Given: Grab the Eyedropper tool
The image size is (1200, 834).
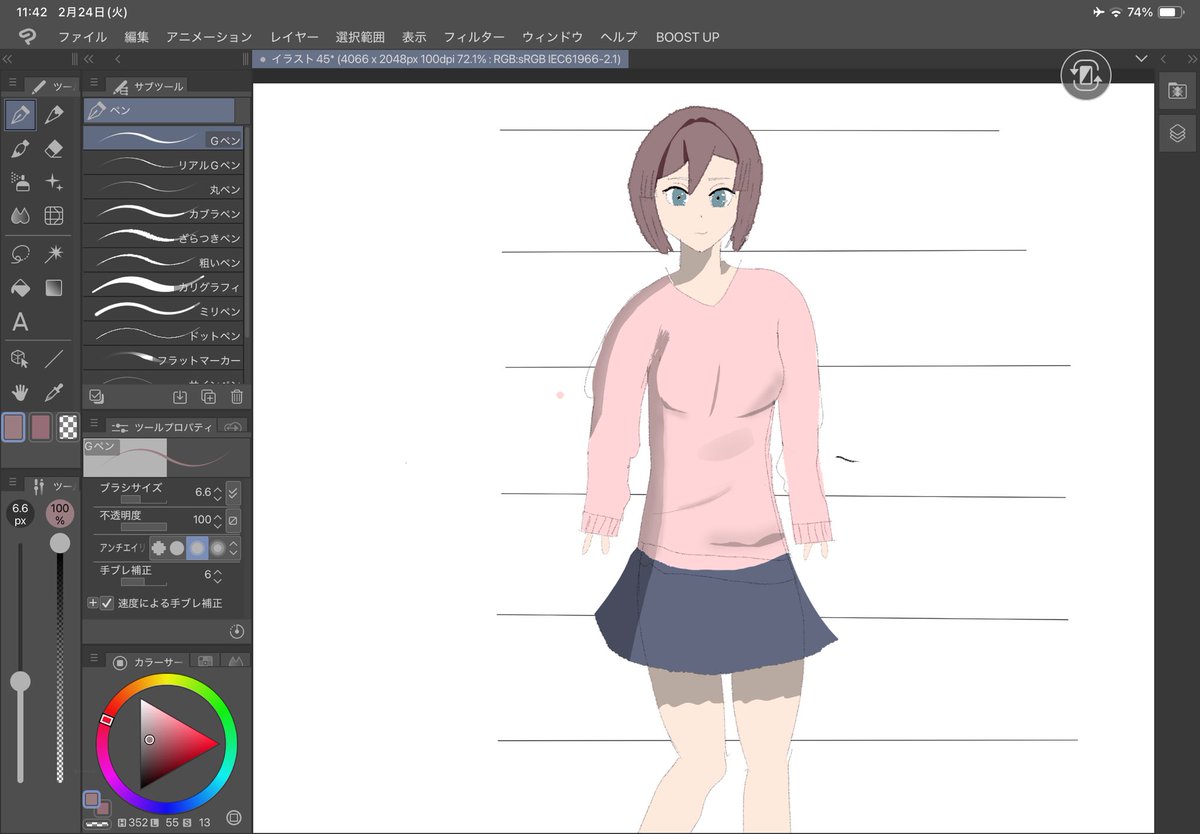Looking at the screenshot, I should [x=53, y=392].
